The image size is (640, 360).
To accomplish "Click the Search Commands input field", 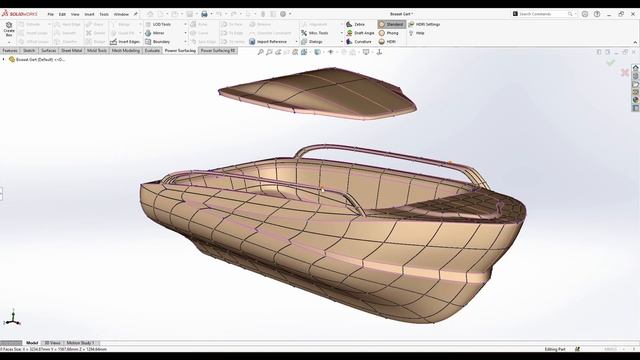I will [544, 14].
